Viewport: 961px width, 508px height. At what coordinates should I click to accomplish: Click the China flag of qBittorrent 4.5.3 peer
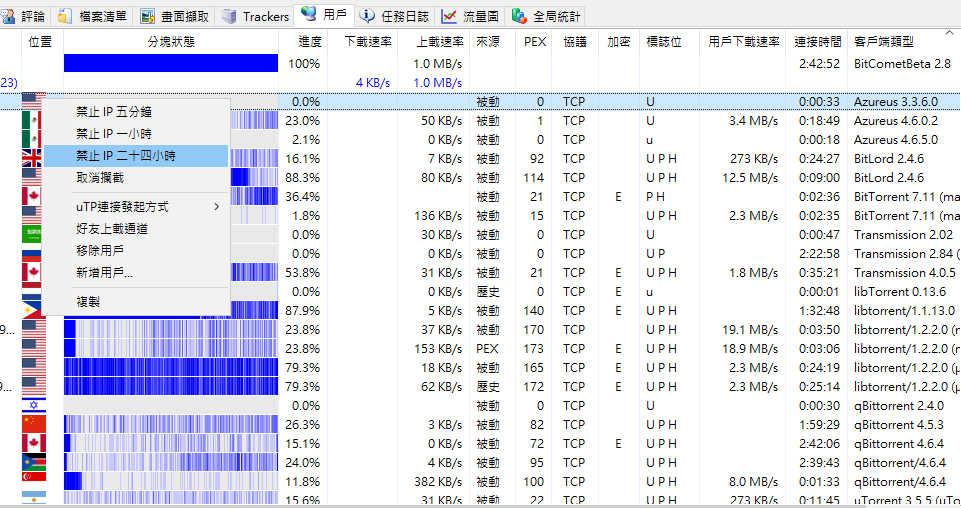pyautogui.click(x=34, y=425)
